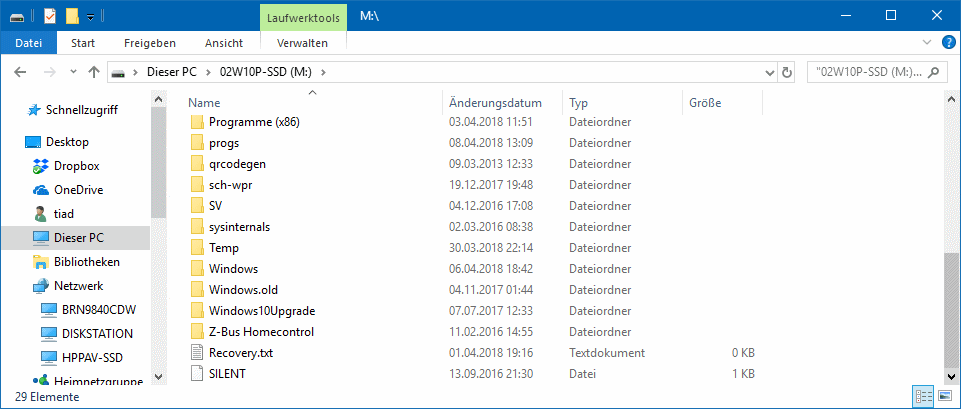Open Customize Quick Access Toolbar dropdown
The image size is (961, 409).
click(91, 16)
